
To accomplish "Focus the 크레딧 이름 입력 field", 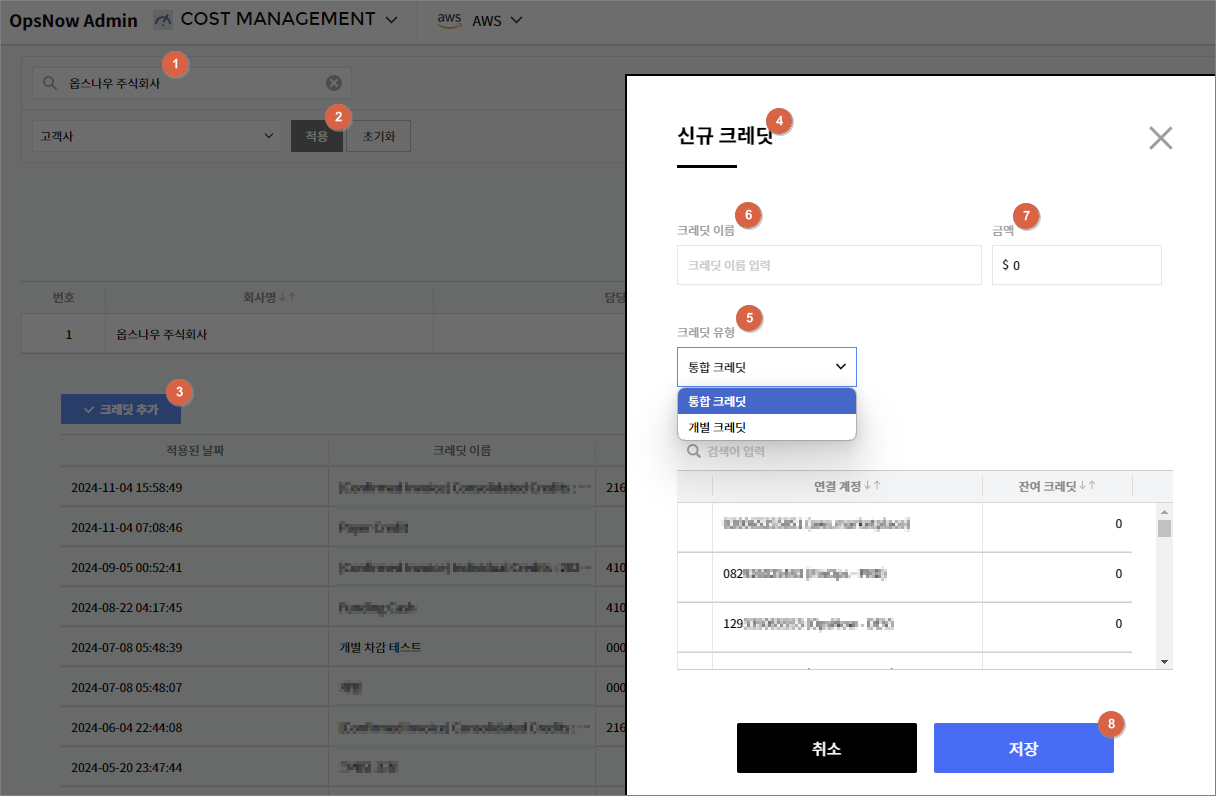I will pos(829,265).
